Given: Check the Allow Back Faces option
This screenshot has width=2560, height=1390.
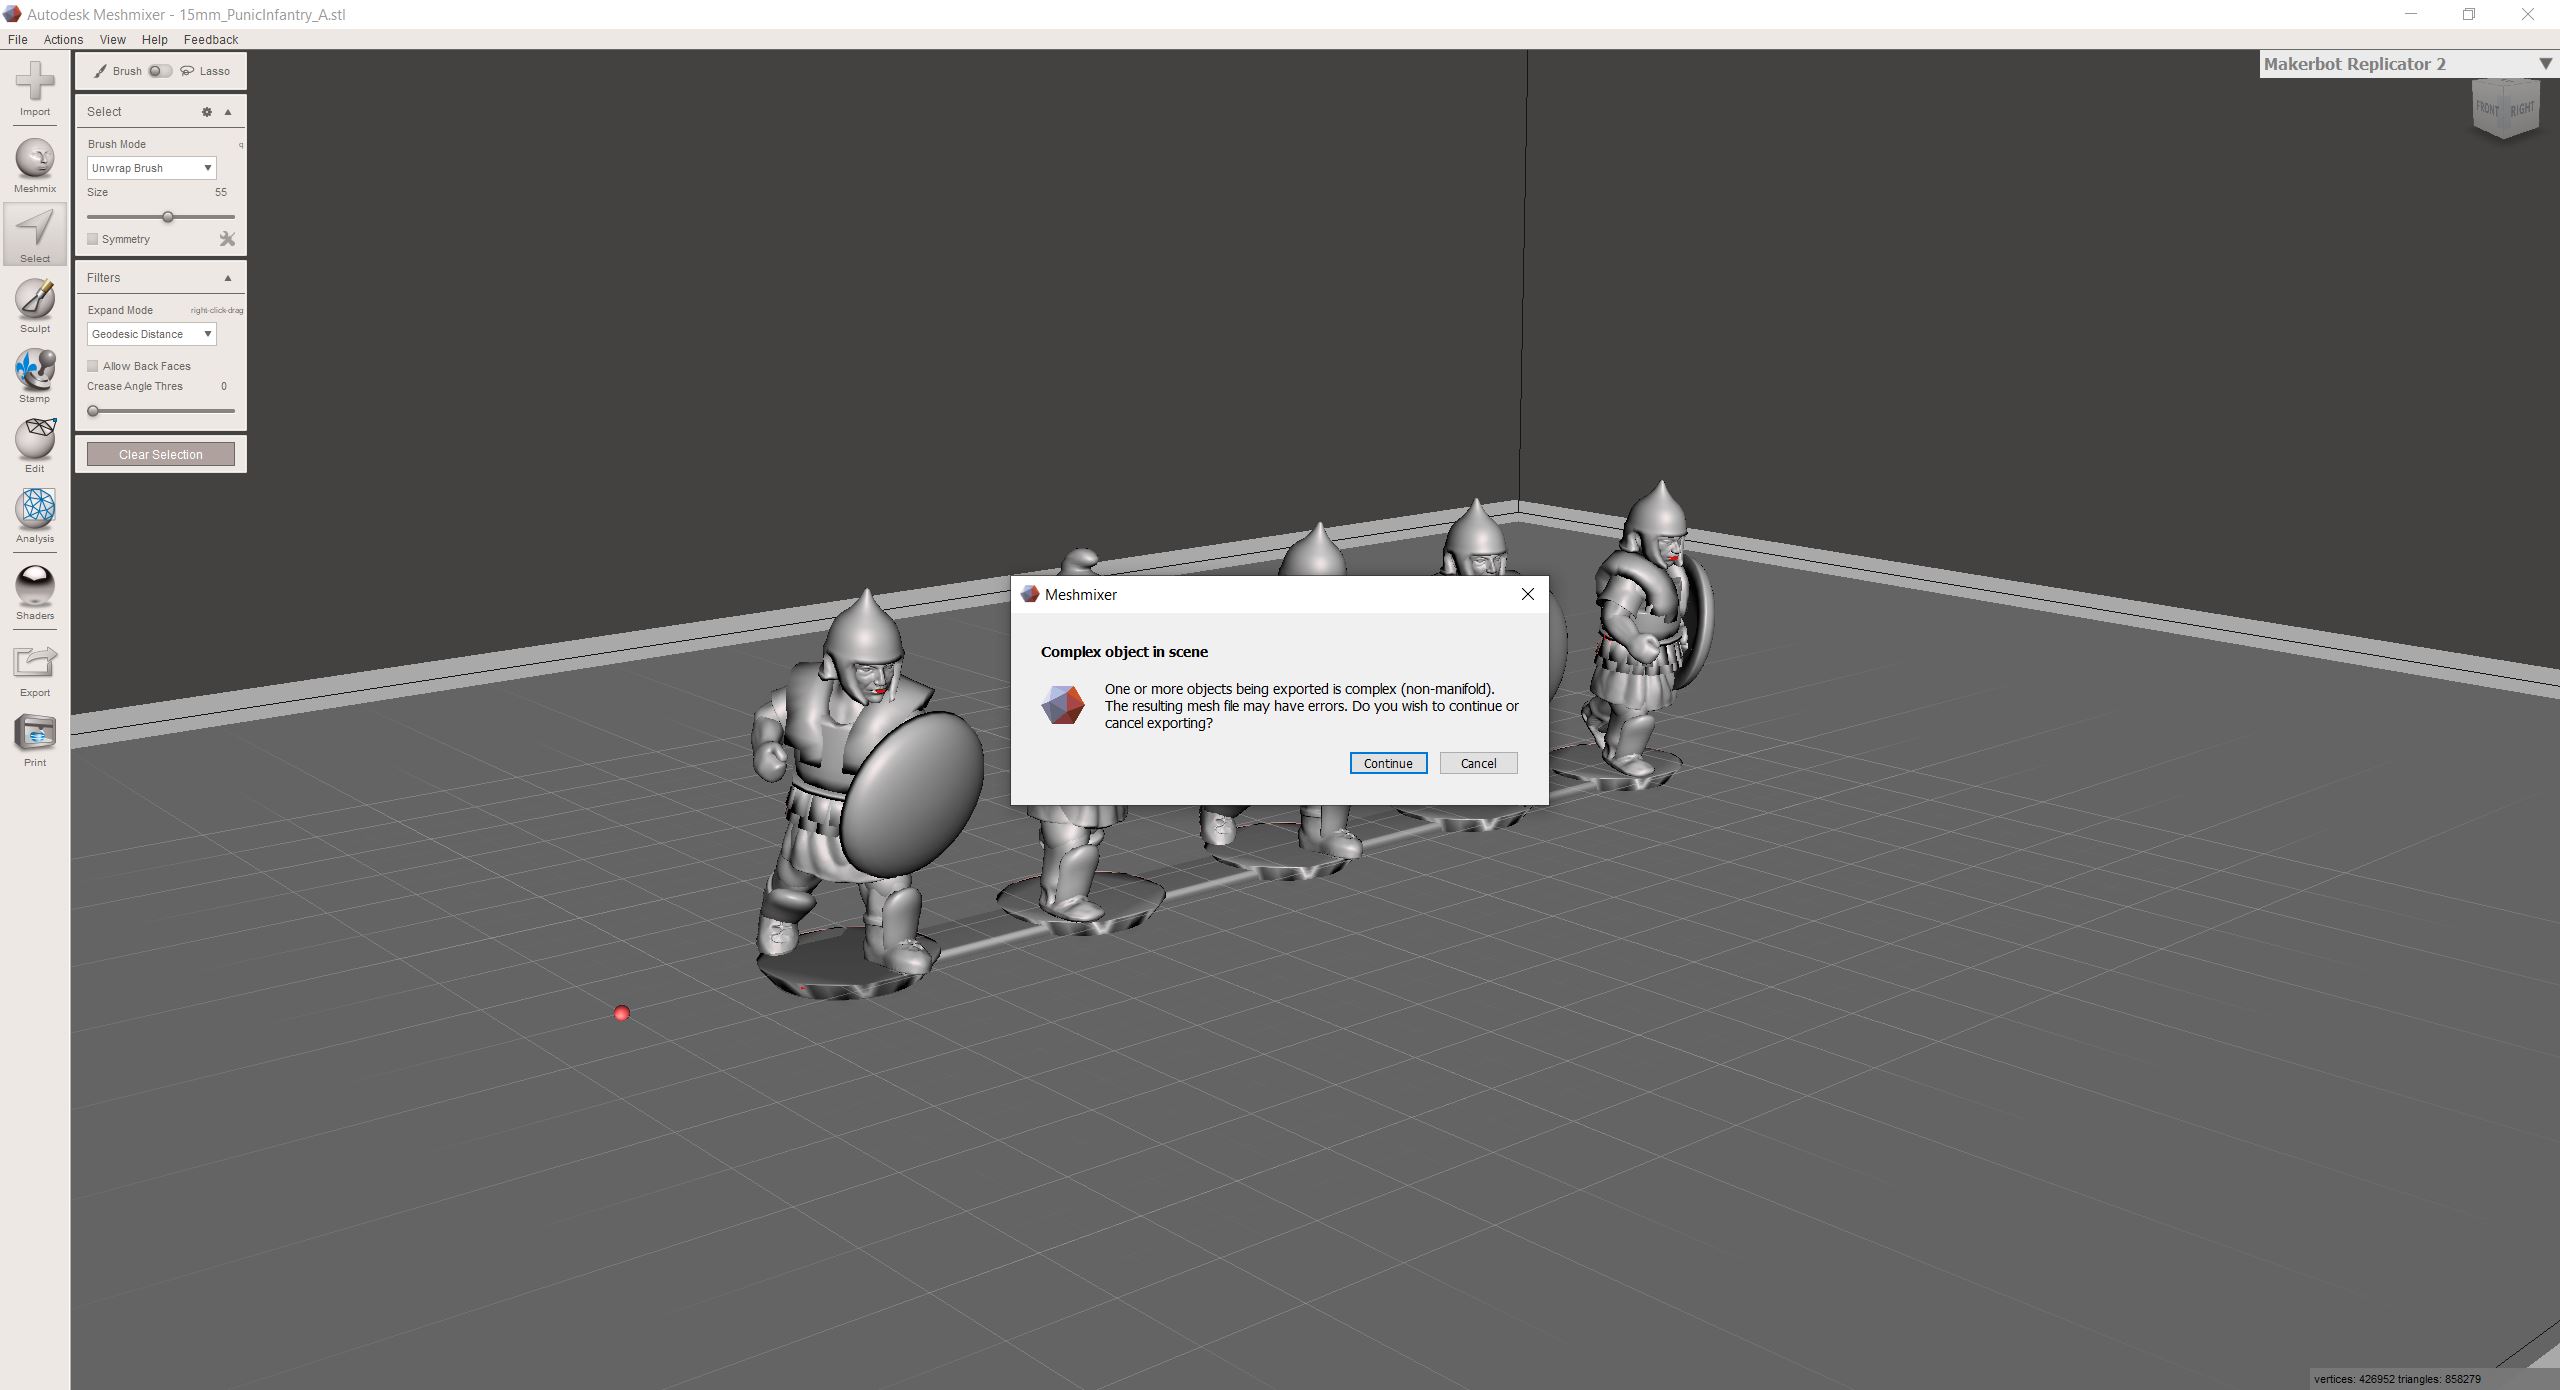Looking at the screenshot, I should point(93,366).
